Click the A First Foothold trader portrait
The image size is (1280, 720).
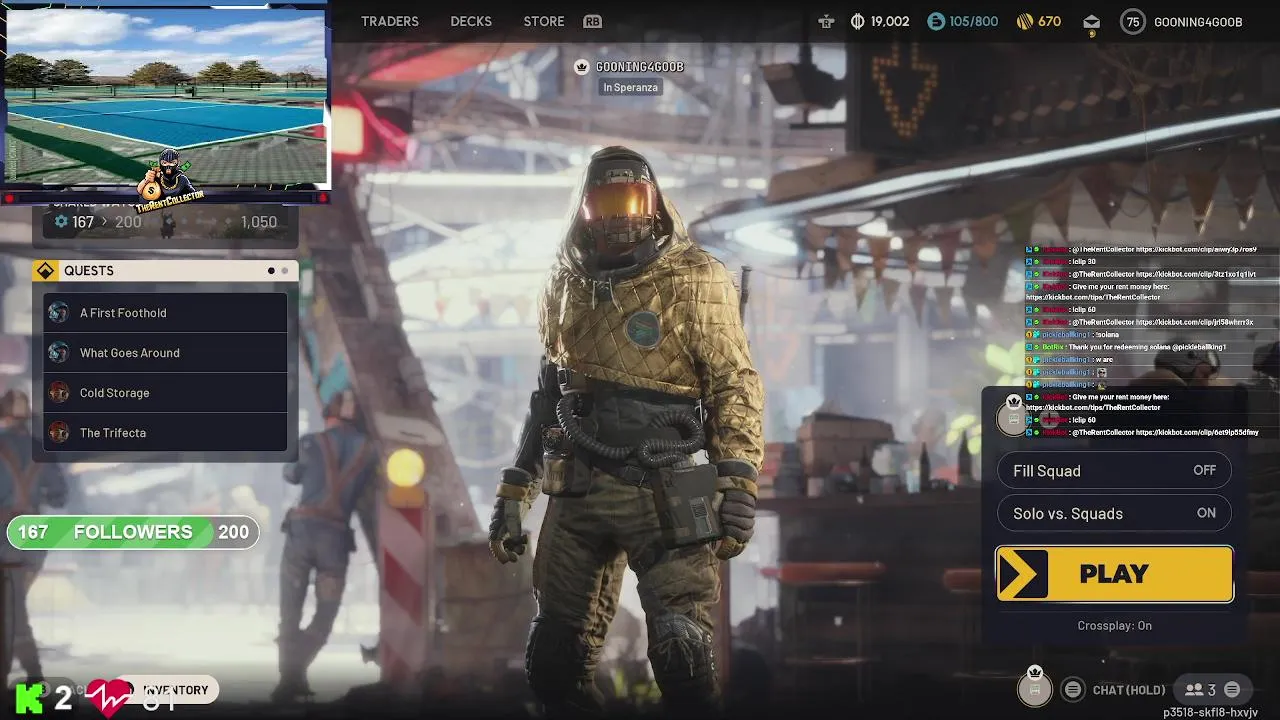[x=59, y=313]
